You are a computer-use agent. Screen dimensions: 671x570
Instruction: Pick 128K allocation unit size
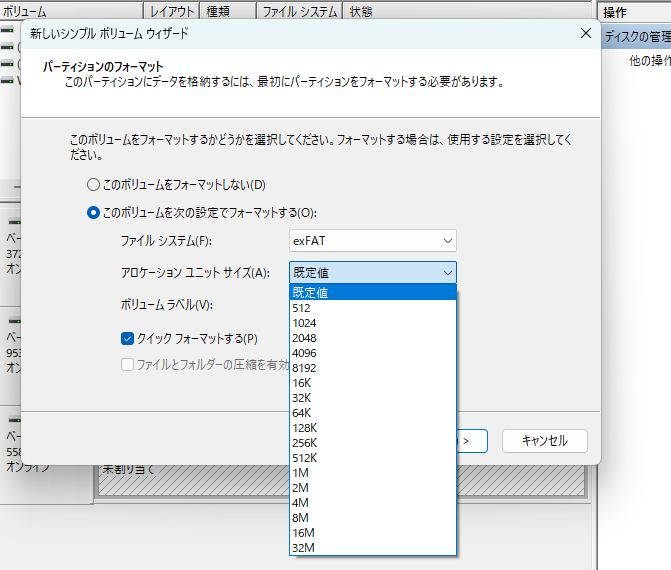373,428
